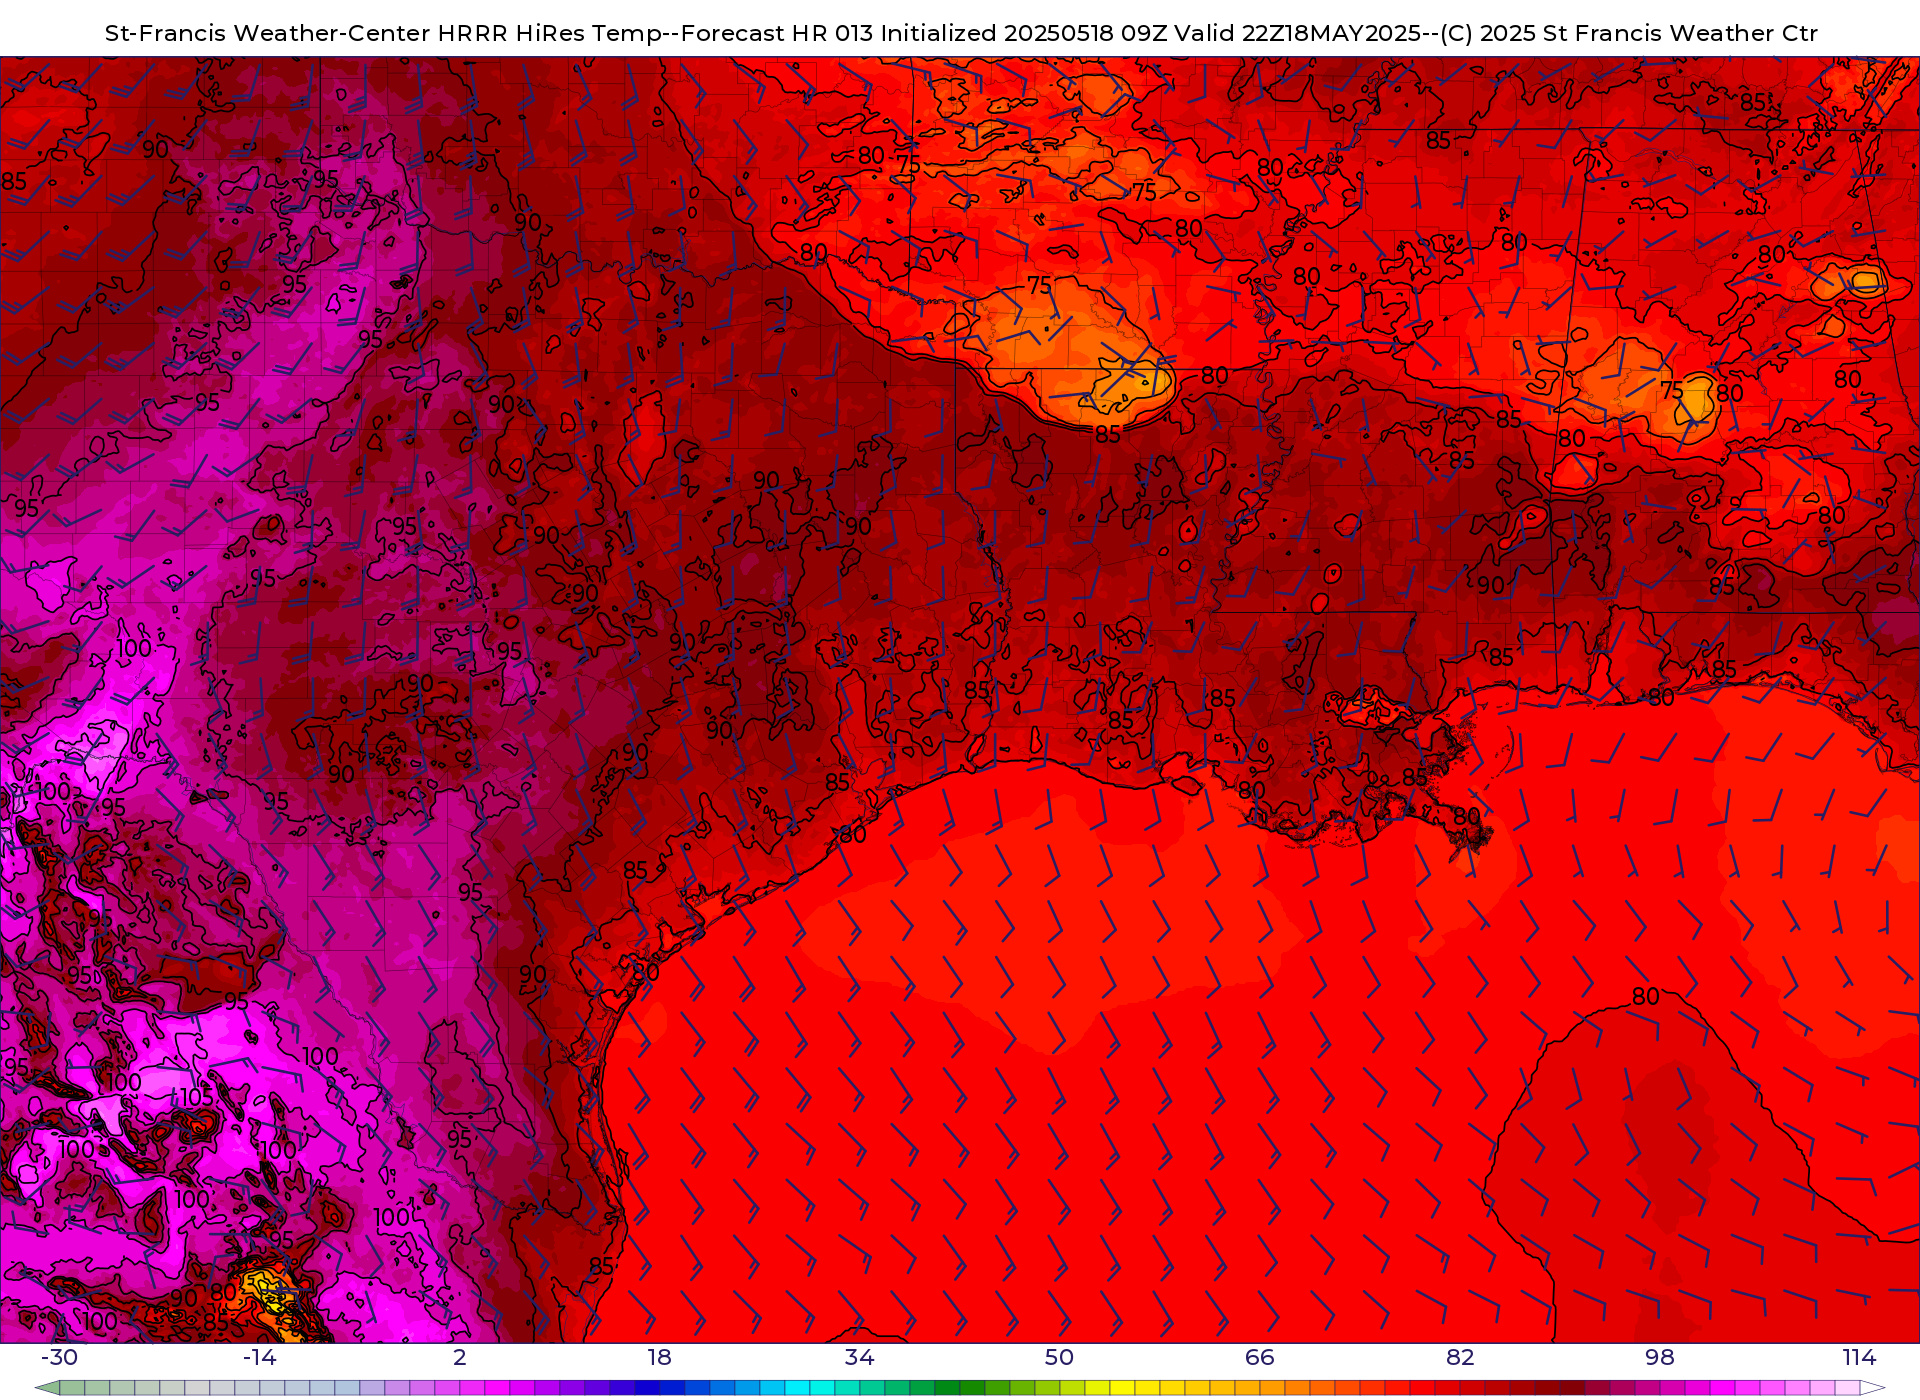The image size is (1920, 1400).
Task: Click the 66 colorbar label
Action: click(1260, 1357)
